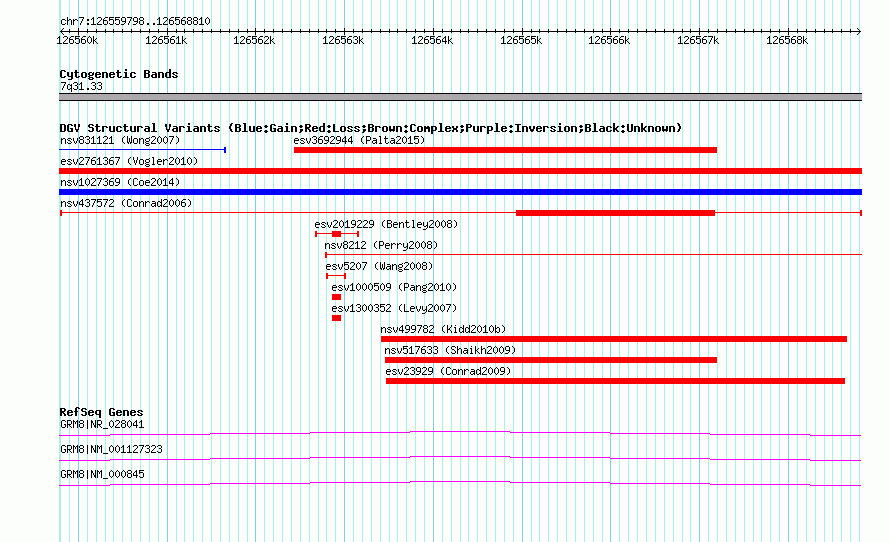Click the magenta GRM8|NR_028041 intron line
Viewport: 890px width, 542px height.
coord(460,434)
